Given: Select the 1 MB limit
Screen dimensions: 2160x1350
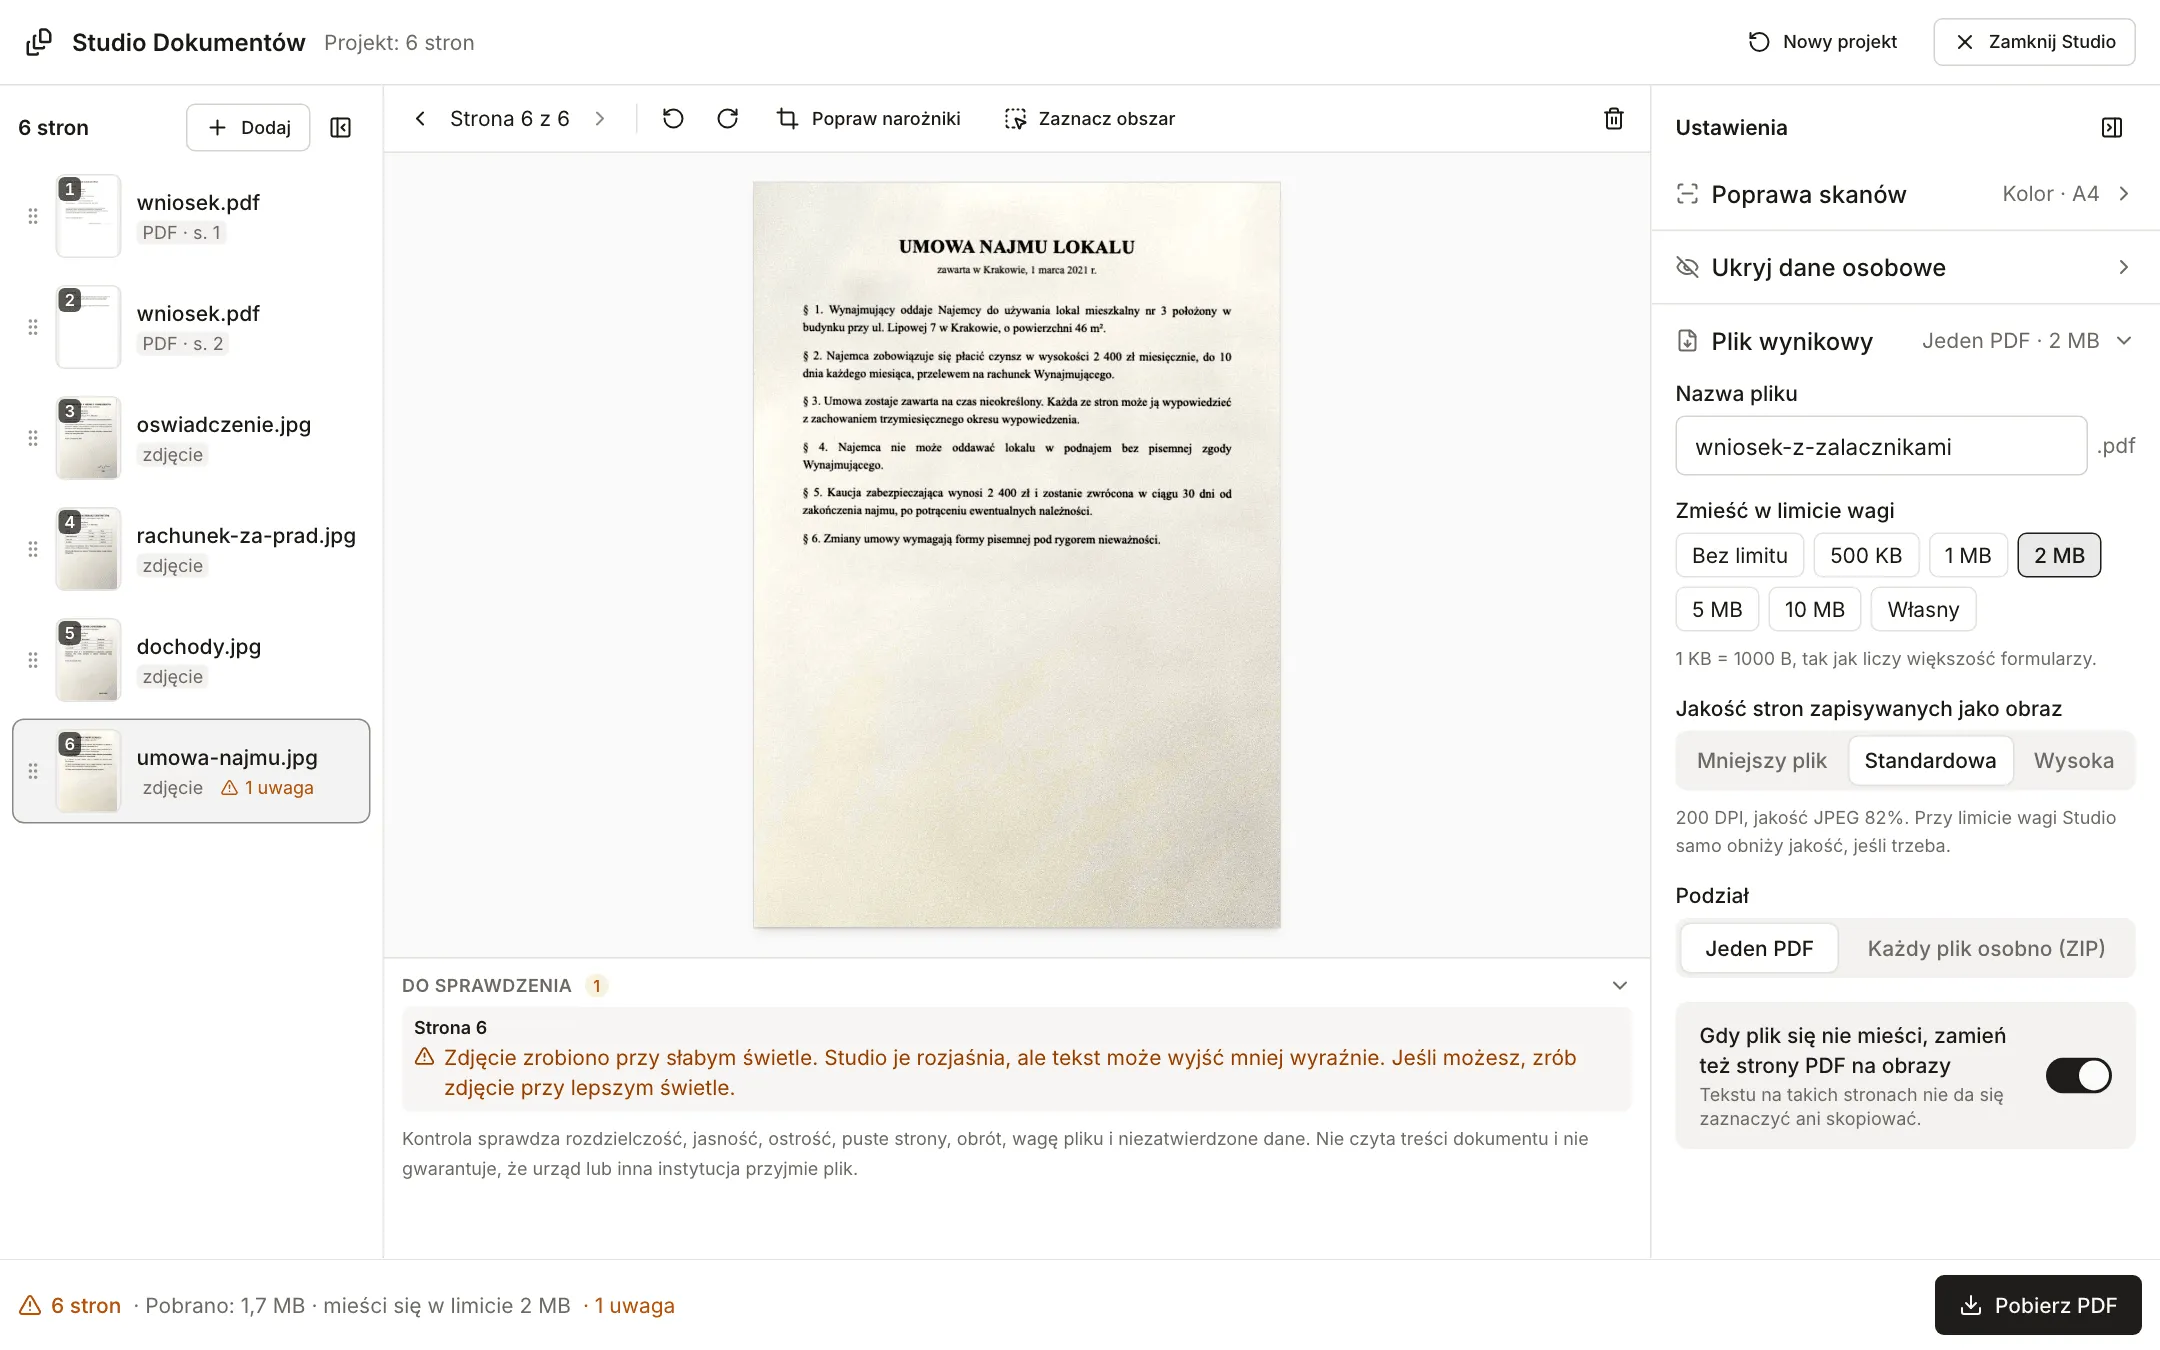Looking at the screenshot, I should pos(1968,555).
